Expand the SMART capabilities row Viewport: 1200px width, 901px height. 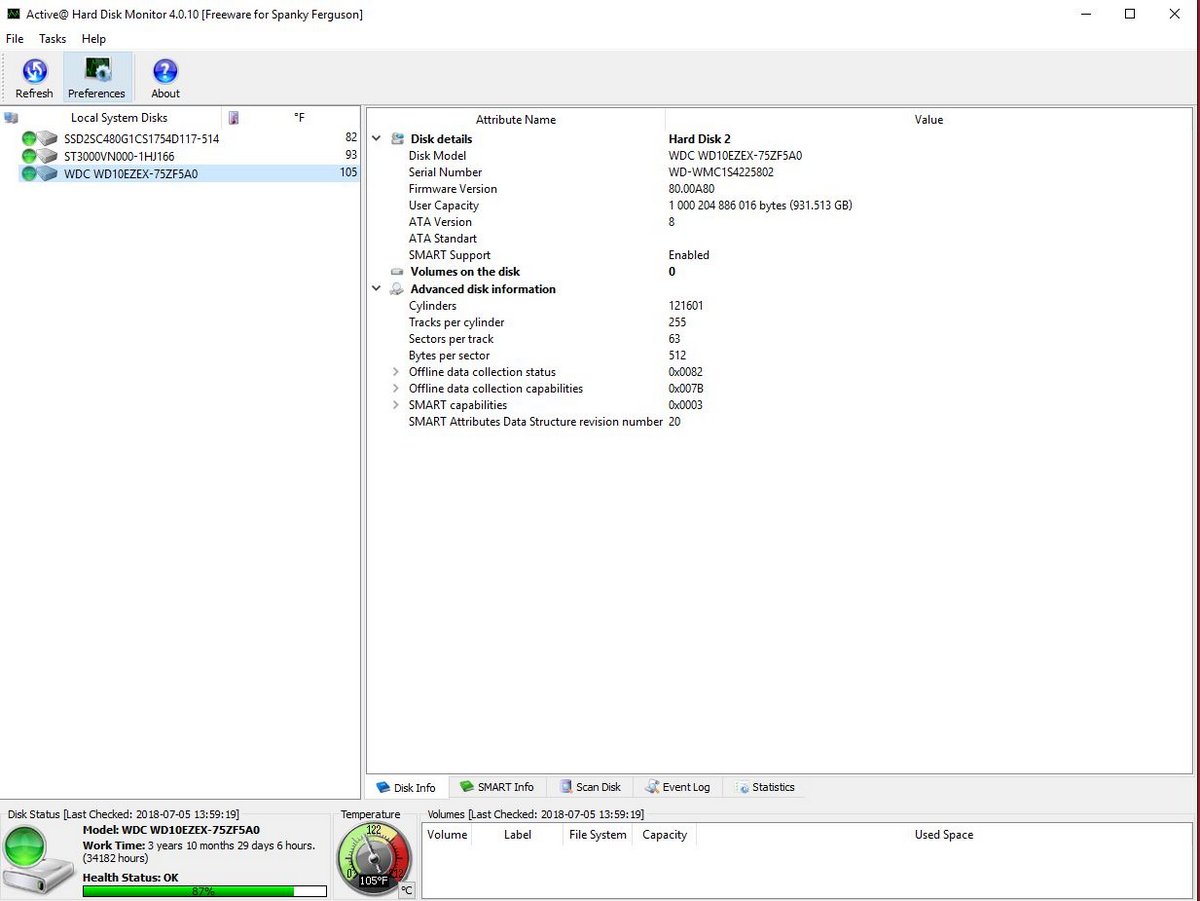[396, 405]
